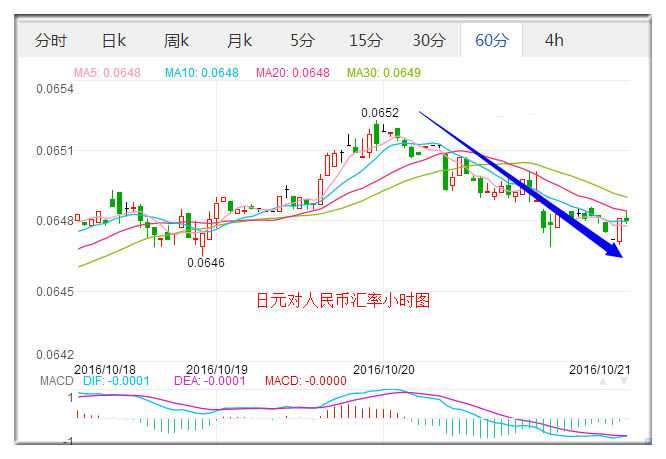Click the green MA30 legend label
The height and width of the screenshot is (459, 666).
[x=383, y=73]
